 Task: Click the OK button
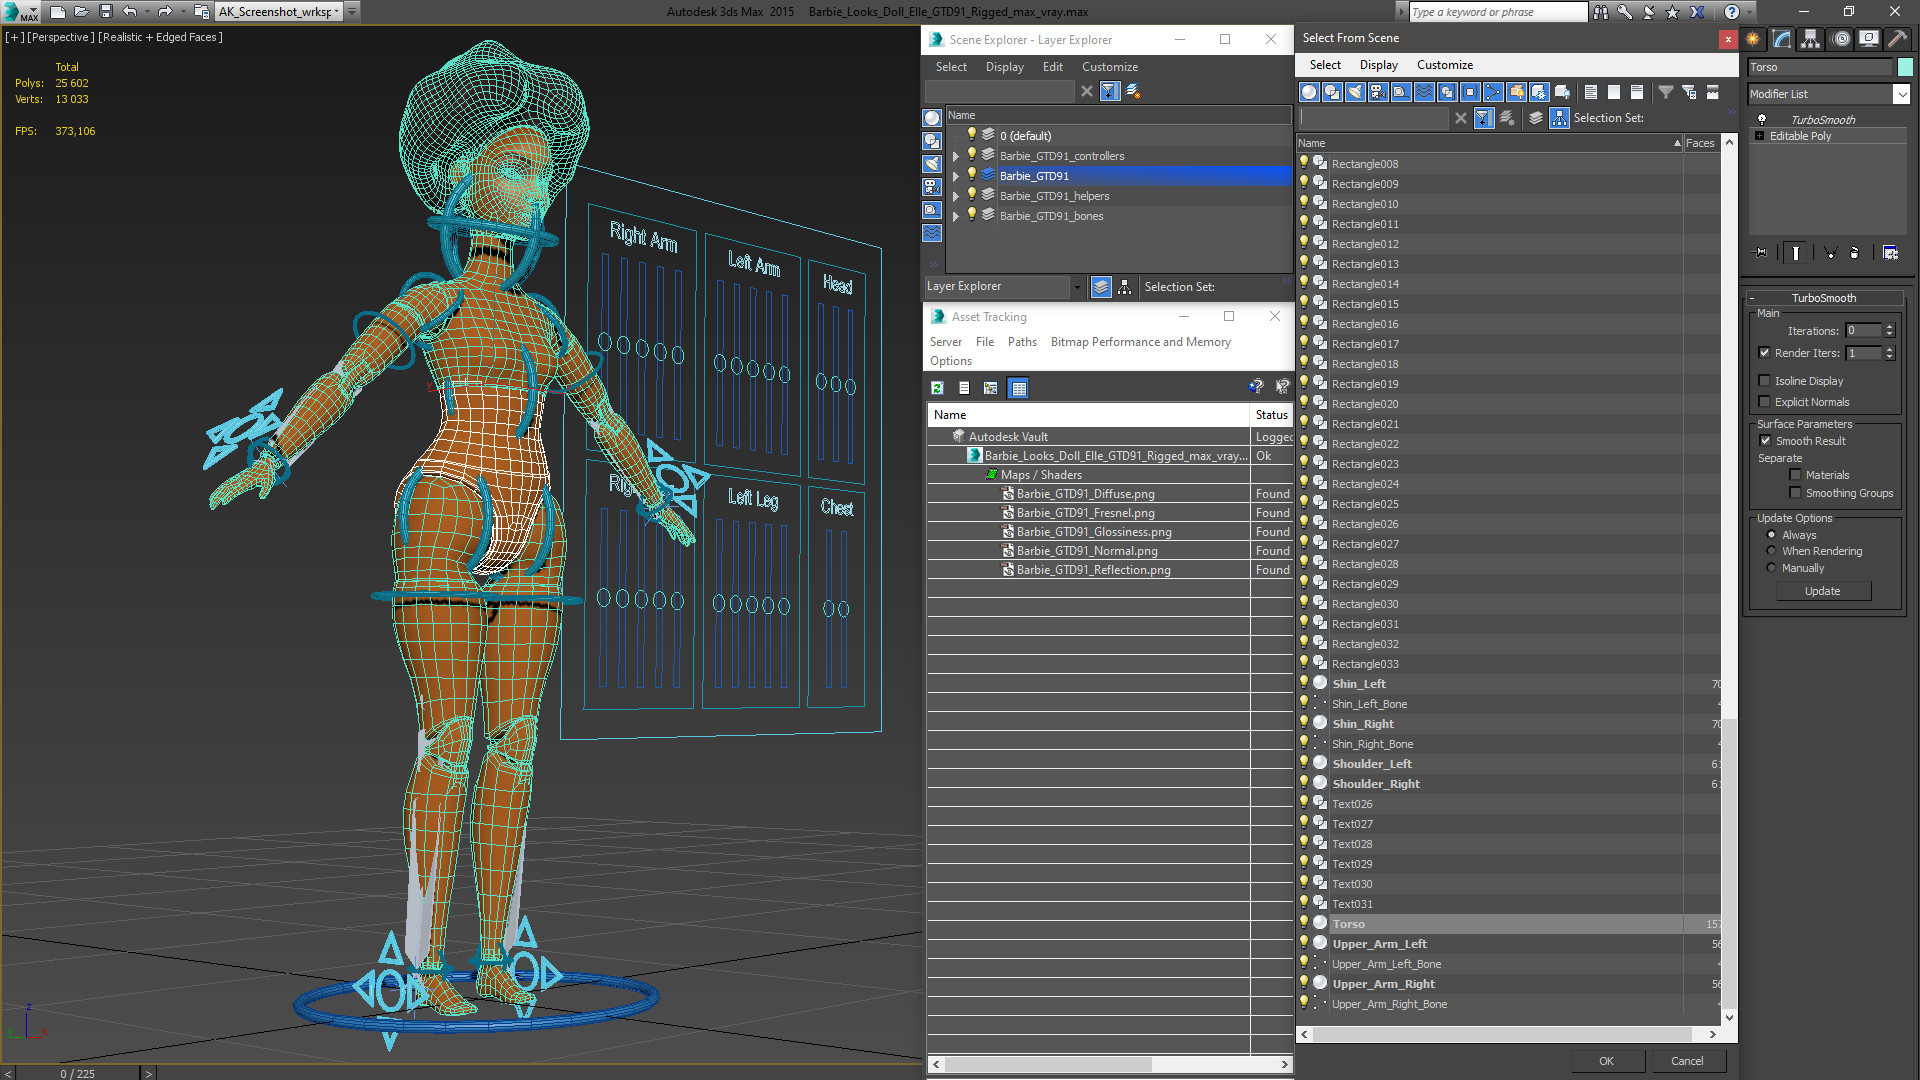(x=1606, y=1061)
